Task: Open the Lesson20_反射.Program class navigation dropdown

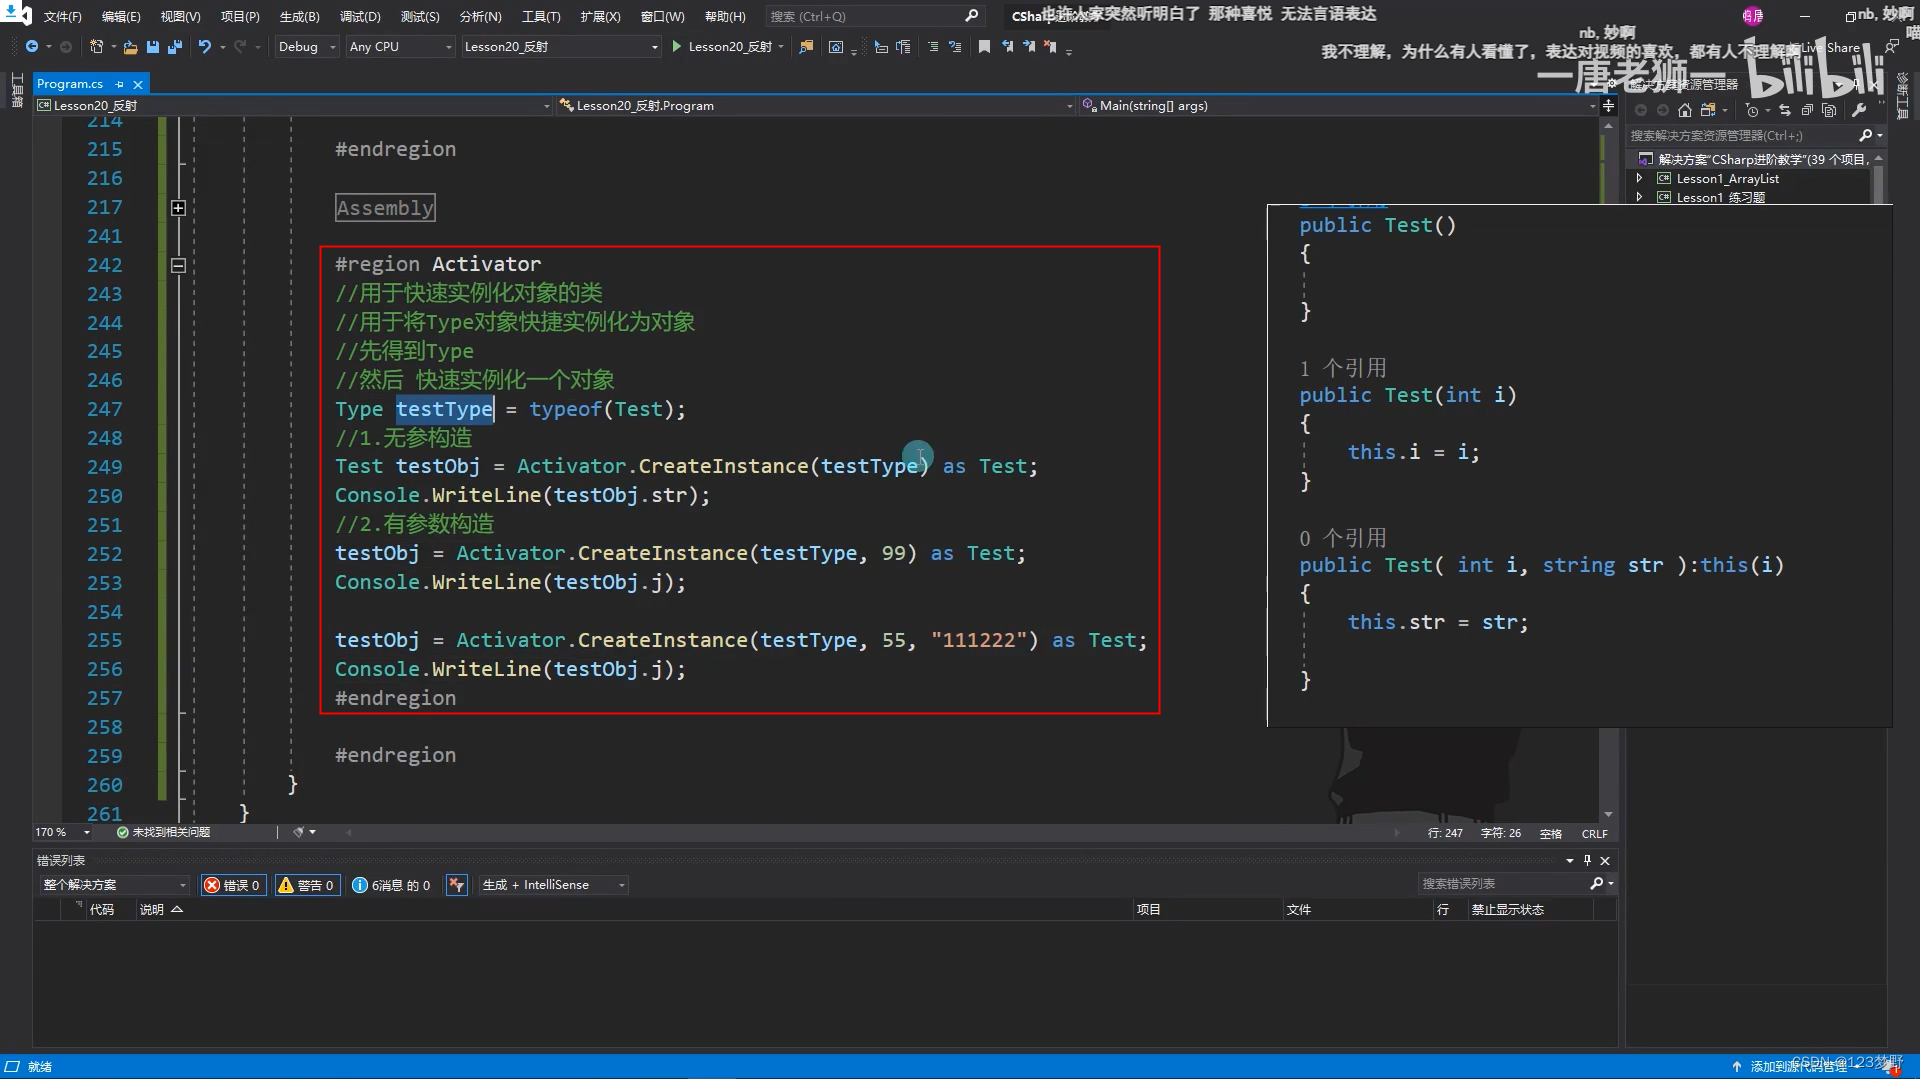Action: 816,106
